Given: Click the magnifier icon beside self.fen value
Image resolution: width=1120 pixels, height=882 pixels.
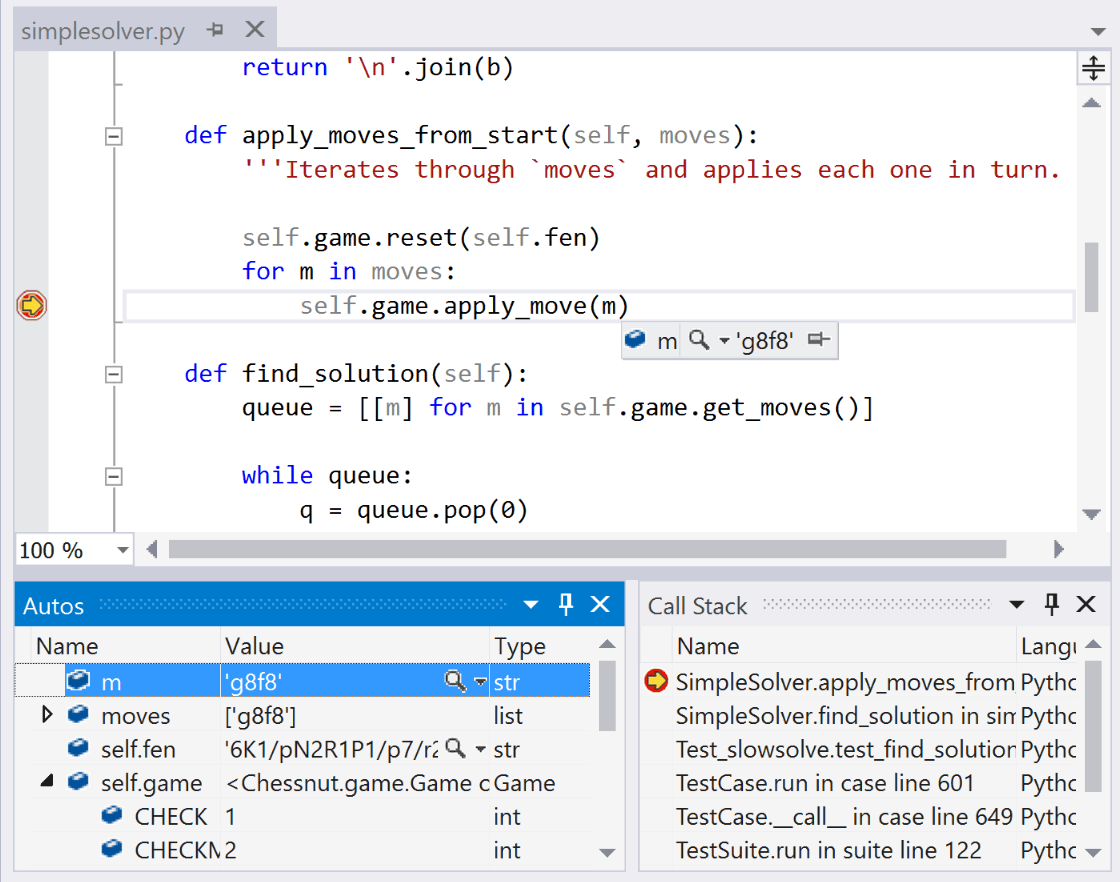Looking at the screenshot, I should [x=454, y=749].
